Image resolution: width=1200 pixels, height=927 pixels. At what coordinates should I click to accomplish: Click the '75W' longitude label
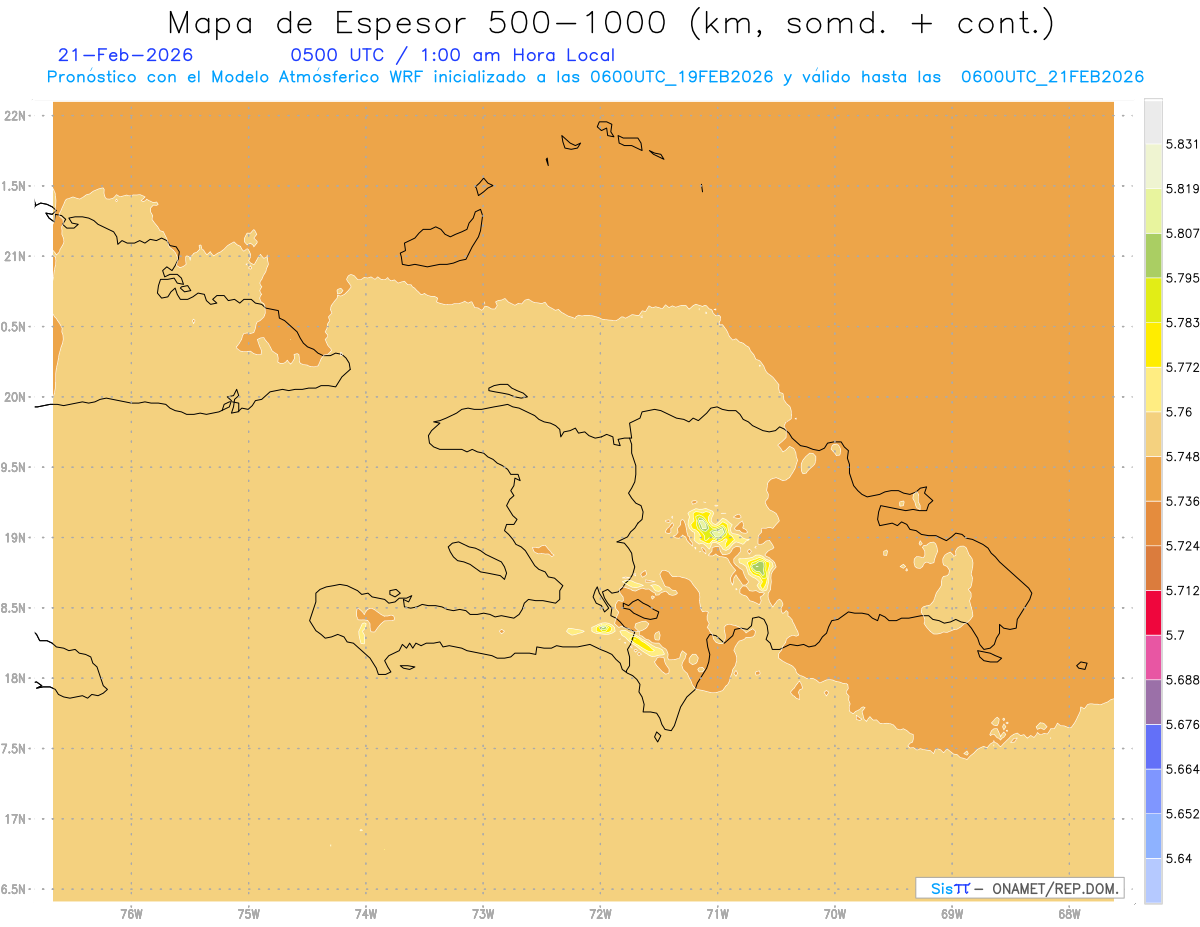[249, 913]
